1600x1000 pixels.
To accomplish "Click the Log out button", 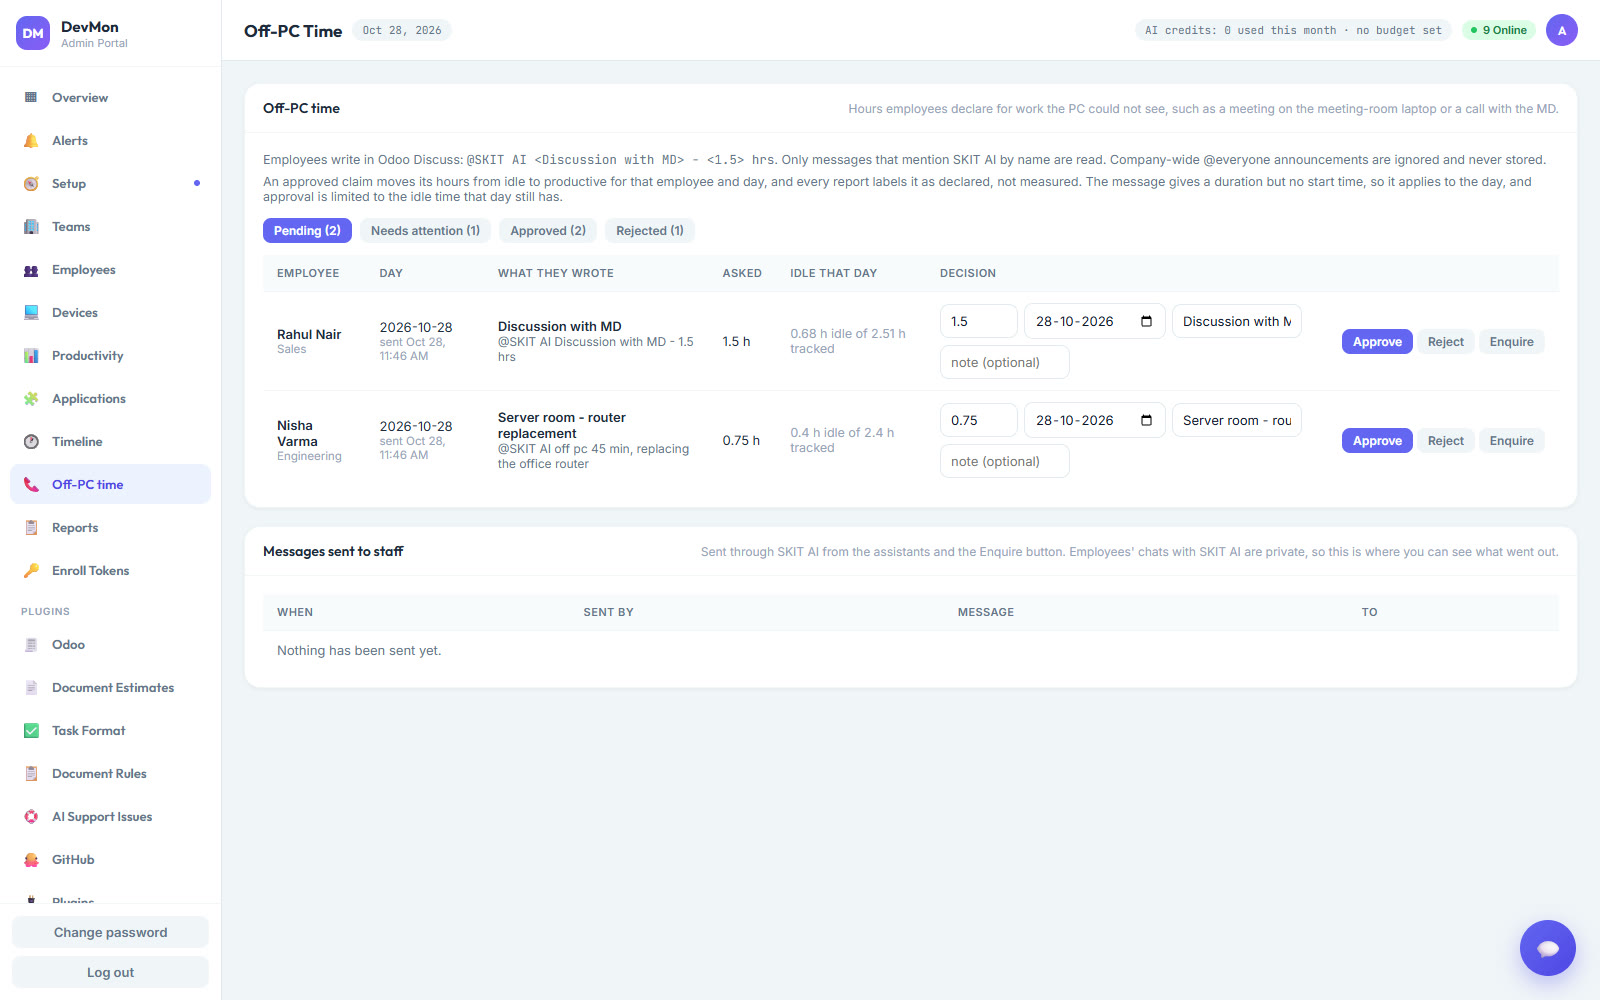I will click(x=110, y=972).
